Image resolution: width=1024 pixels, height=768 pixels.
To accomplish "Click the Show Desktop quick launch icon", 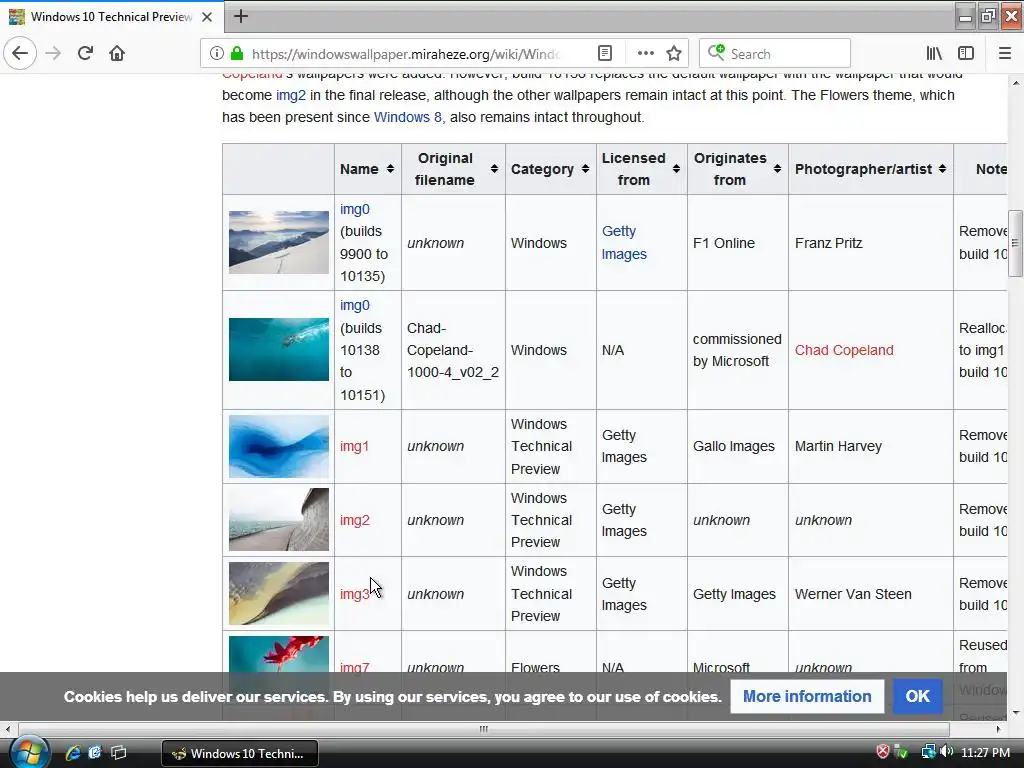I will click(118, 753).
